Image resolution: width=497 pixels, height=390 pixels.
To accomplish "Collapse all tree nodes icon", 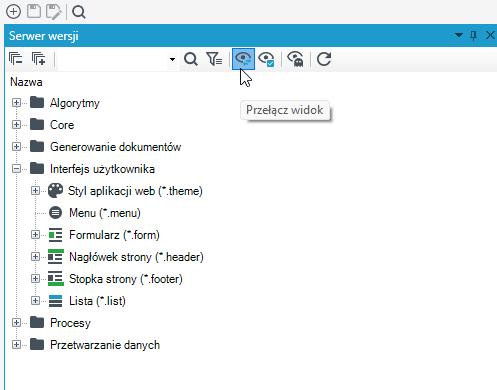I will tap(16, 59).
